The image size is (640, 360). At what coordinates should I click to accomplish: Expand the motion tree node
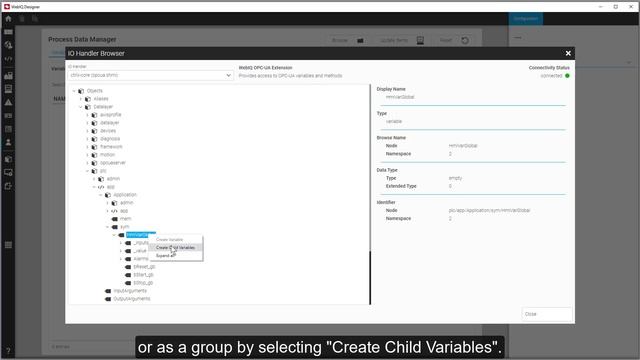point(87,155)
